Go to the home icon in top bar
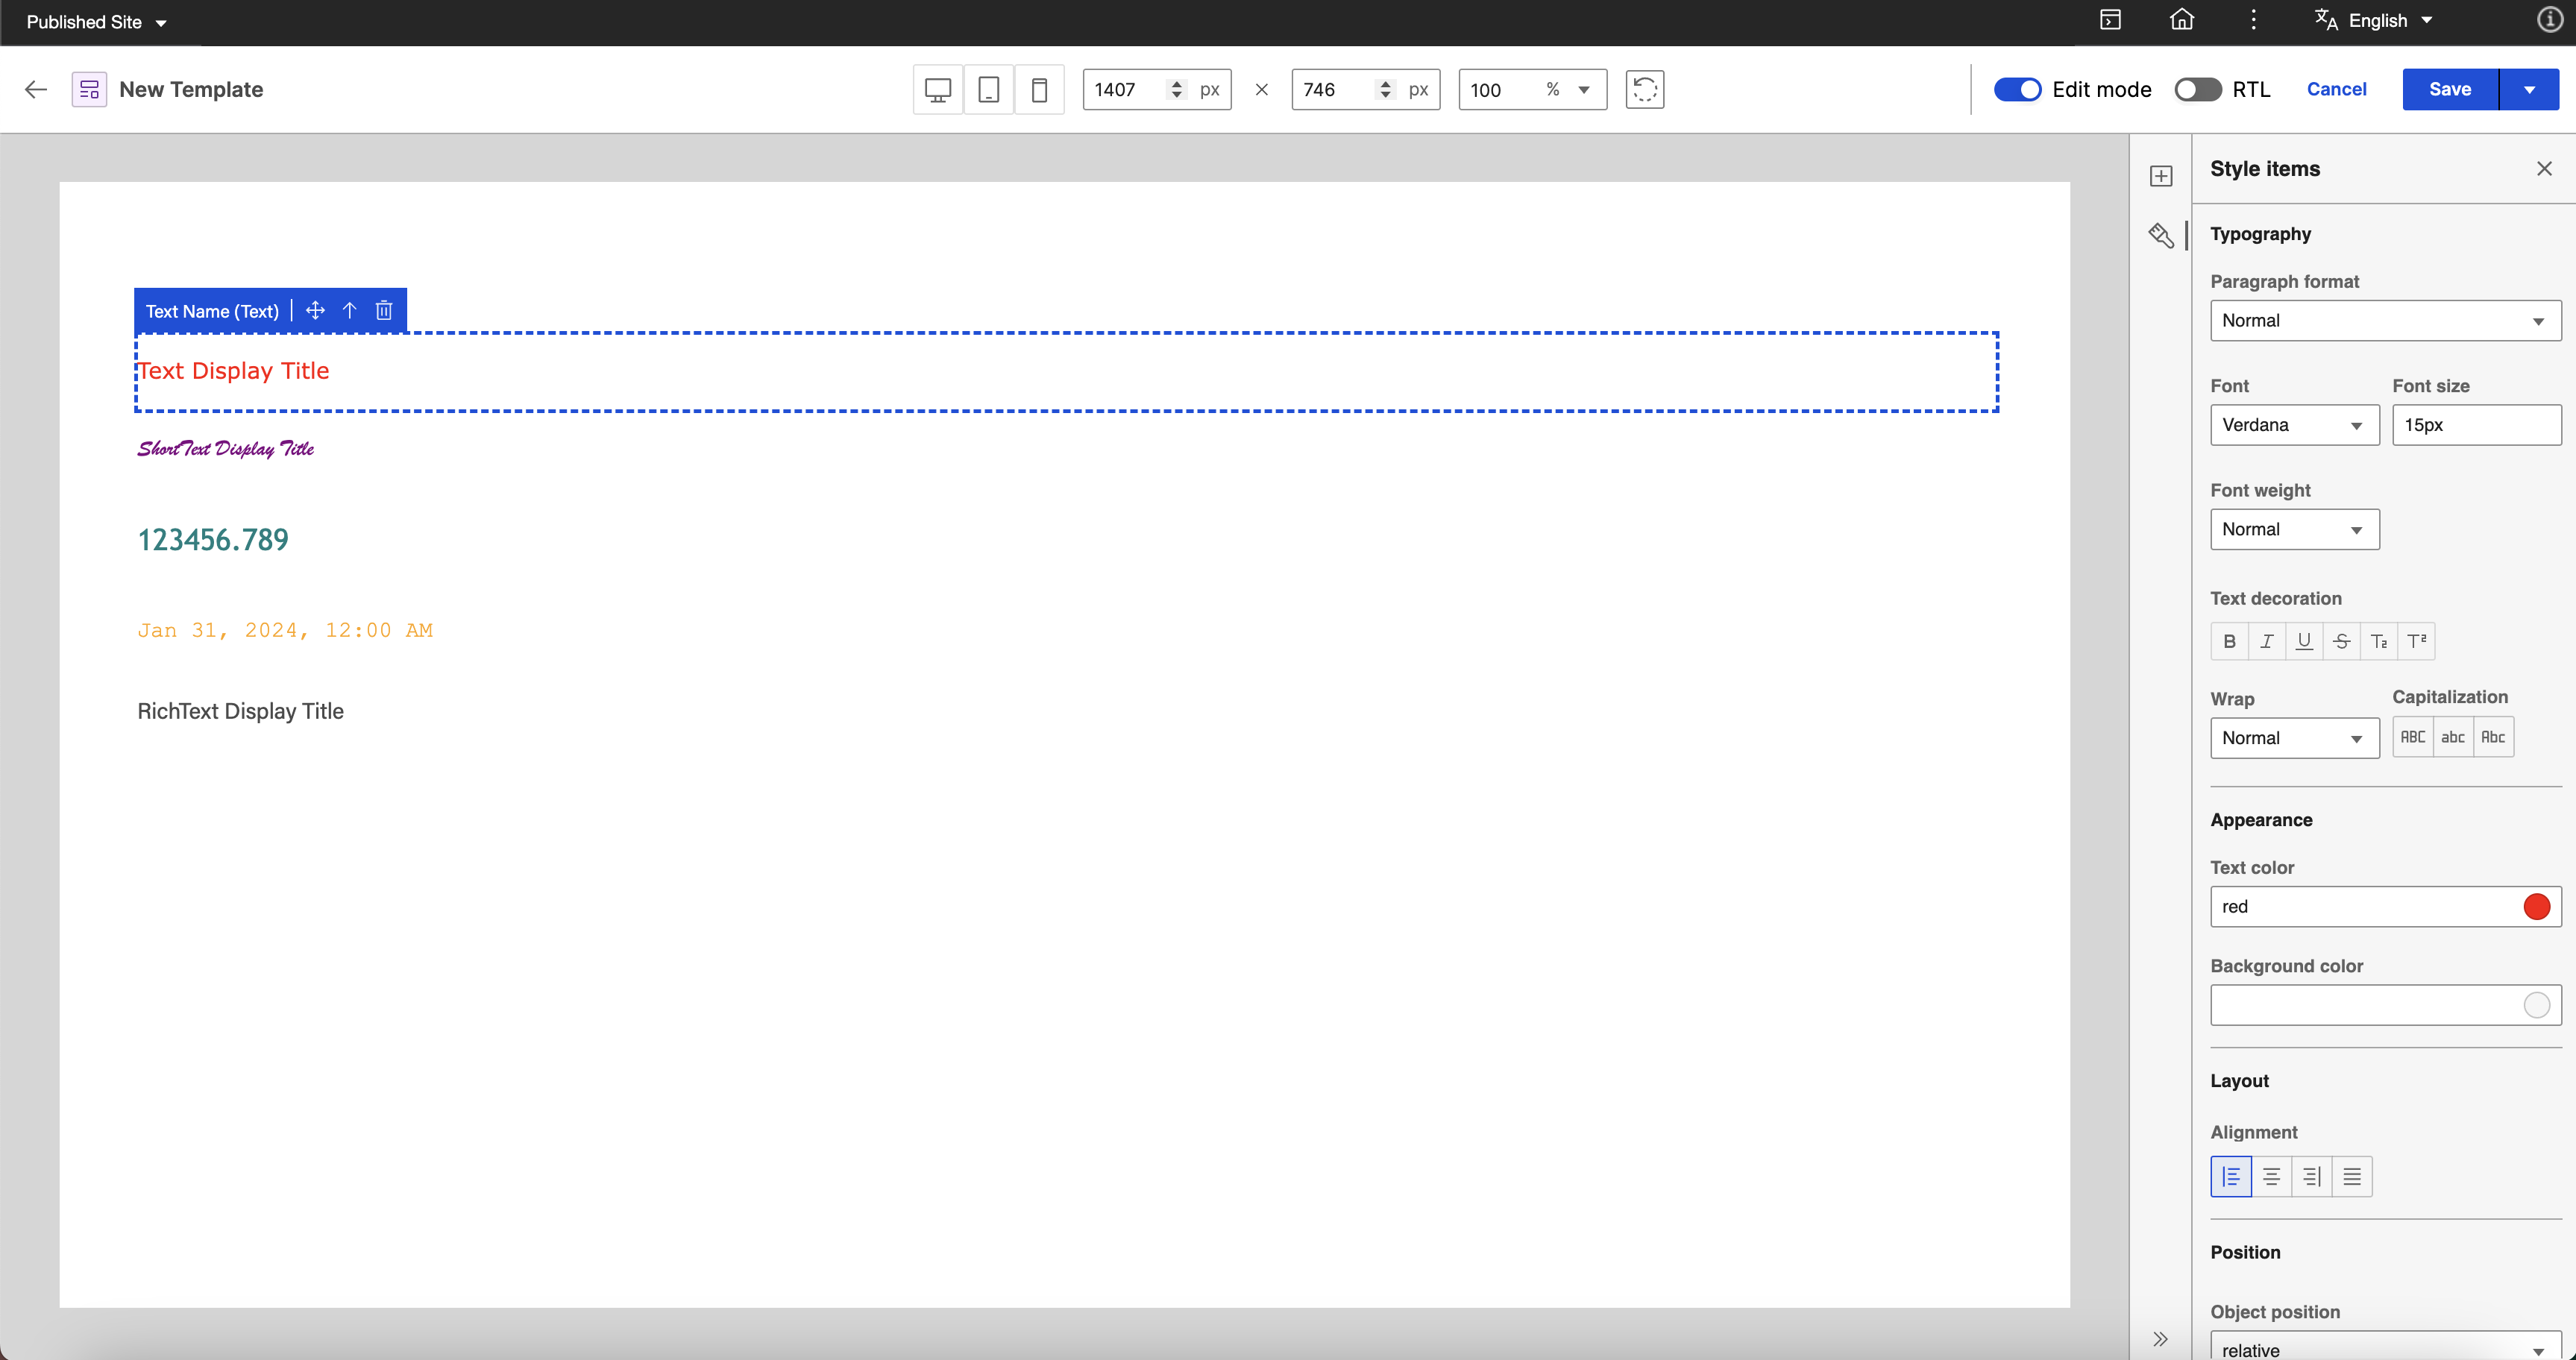This screenshot has height=1360, width=2576. [x=2182, y=20]
